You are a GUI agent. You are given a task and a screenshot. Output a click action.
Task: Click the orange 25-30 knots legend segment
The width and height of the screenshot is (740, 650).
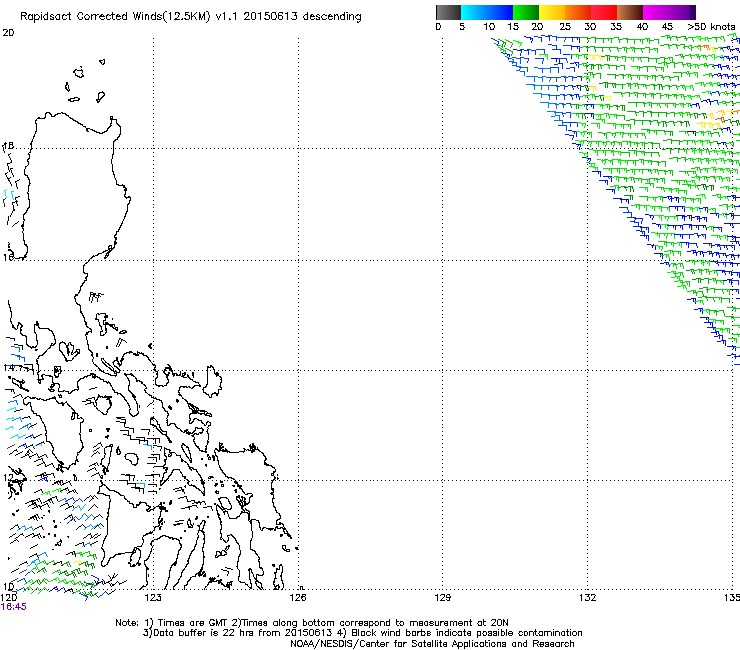point(578,12)
